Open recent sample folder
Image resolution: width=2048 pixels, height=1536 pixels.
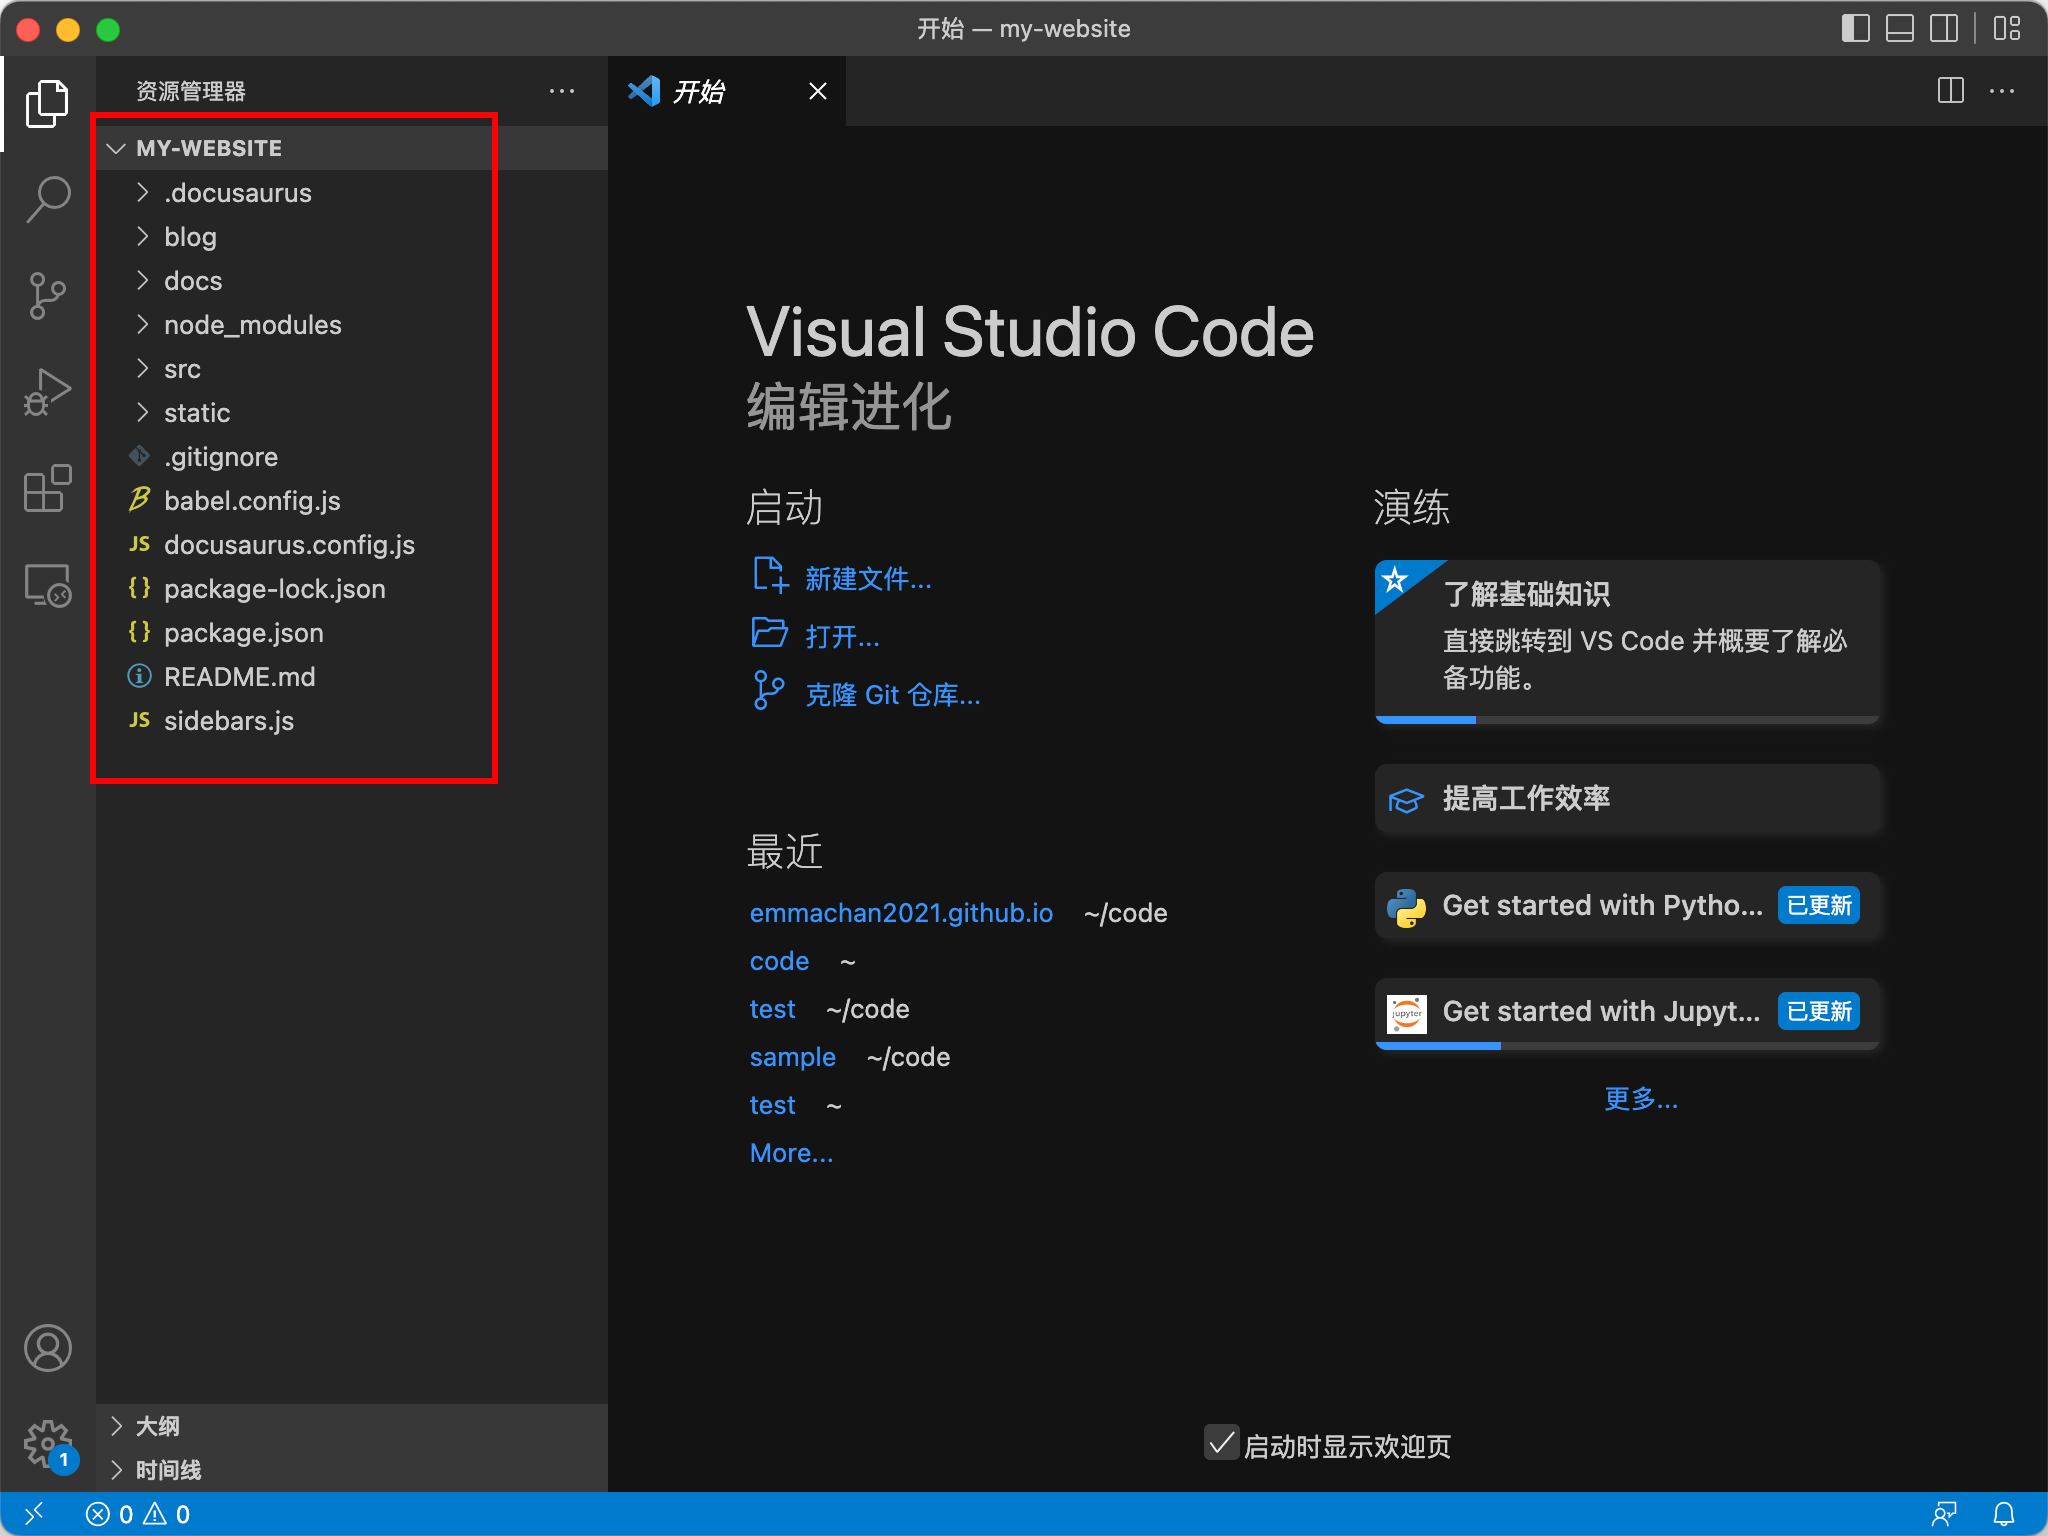[x=792, y=1057]
